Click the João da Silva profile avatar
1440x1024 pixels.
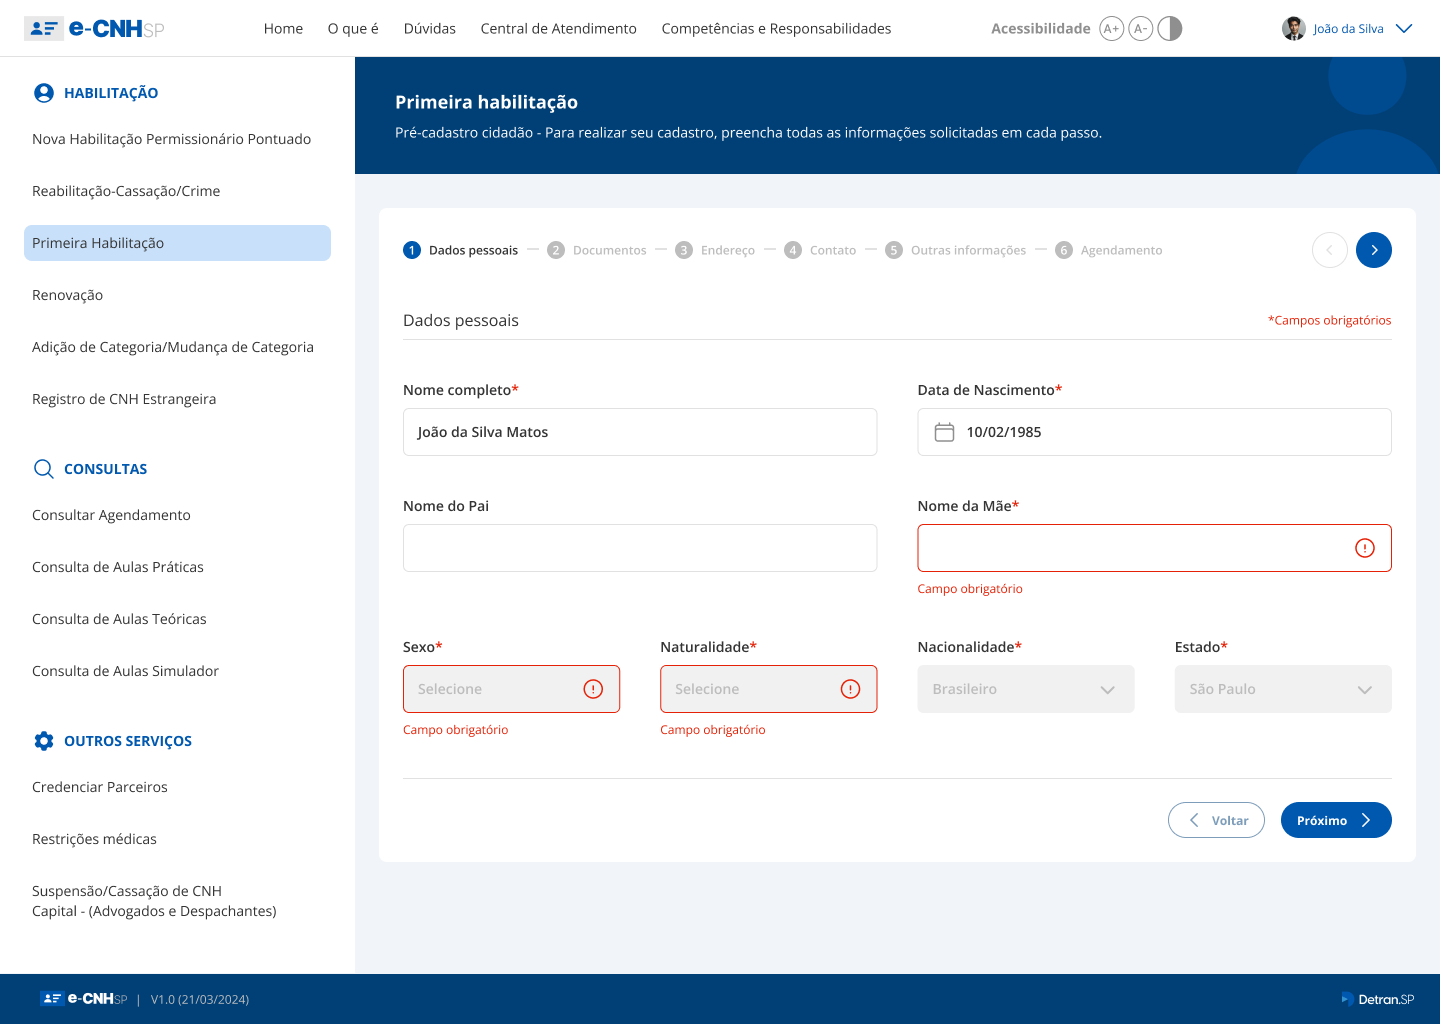[x=1293, y=29]
